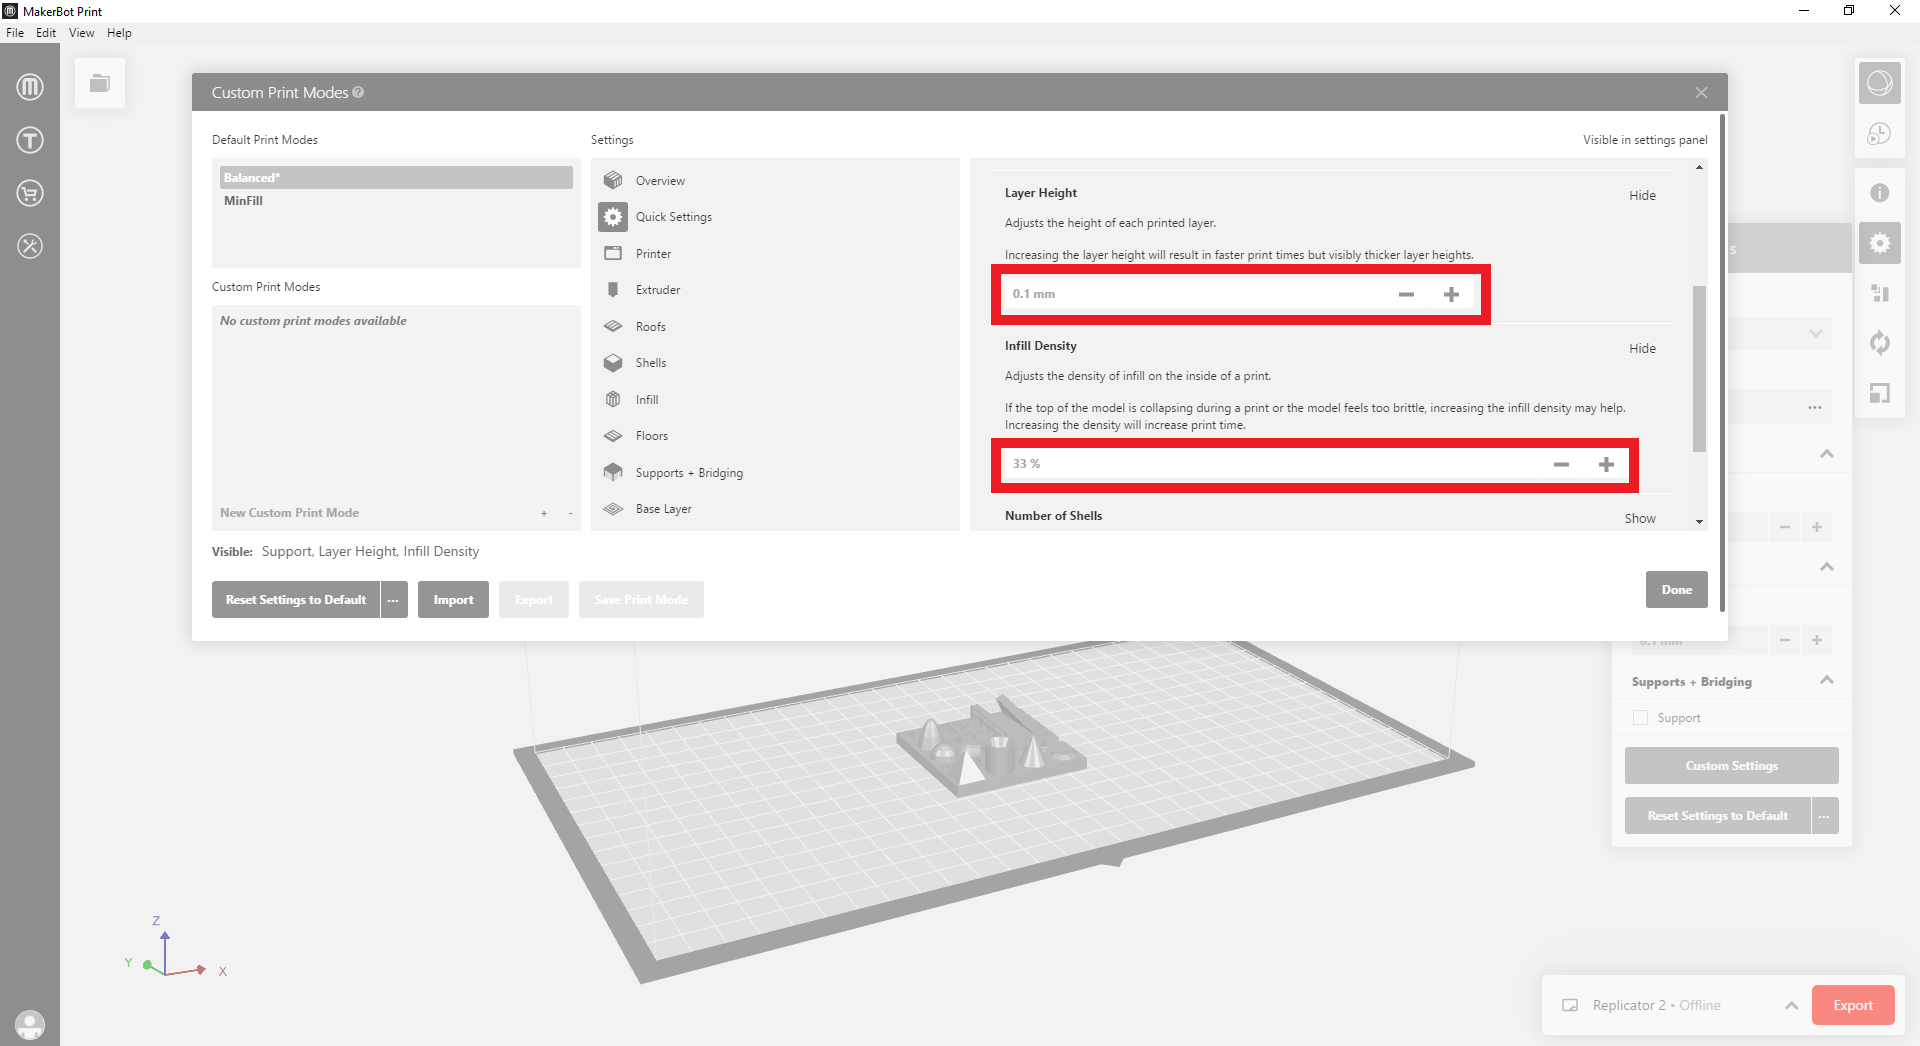1920x1046 pixels.
Task: Click the settings list scroll down arrow
Action: pyautogui.click(x=1699, y=522)
